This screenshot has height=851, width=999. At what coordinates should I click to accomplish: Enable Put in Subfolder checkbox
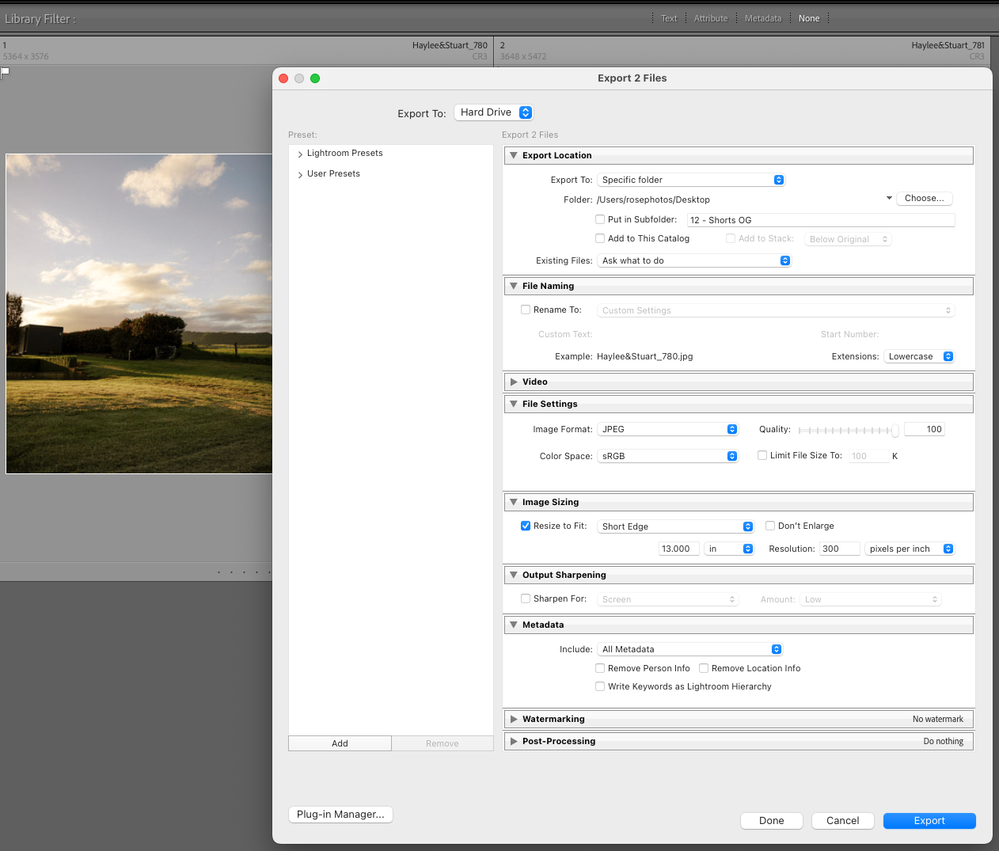(x=600, y=220)
